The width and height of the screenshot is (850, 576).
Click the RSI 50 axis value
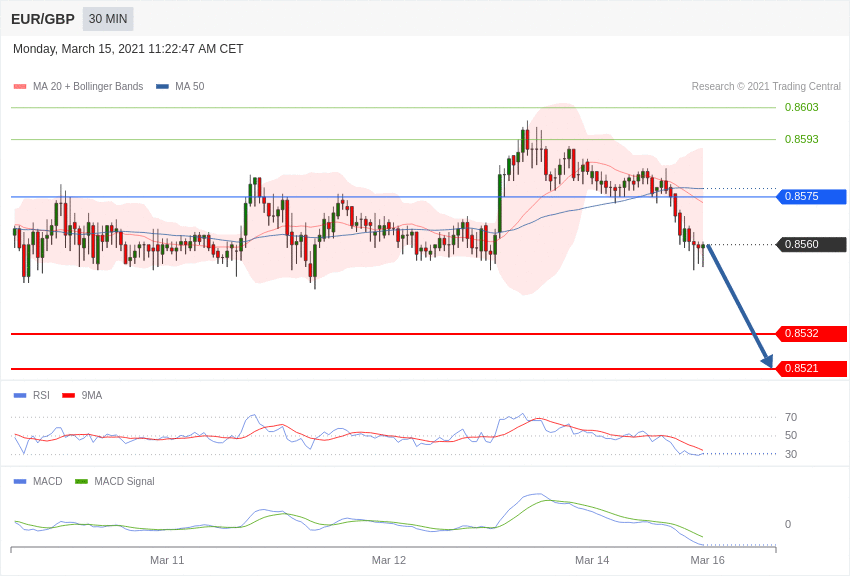point(791,435)
